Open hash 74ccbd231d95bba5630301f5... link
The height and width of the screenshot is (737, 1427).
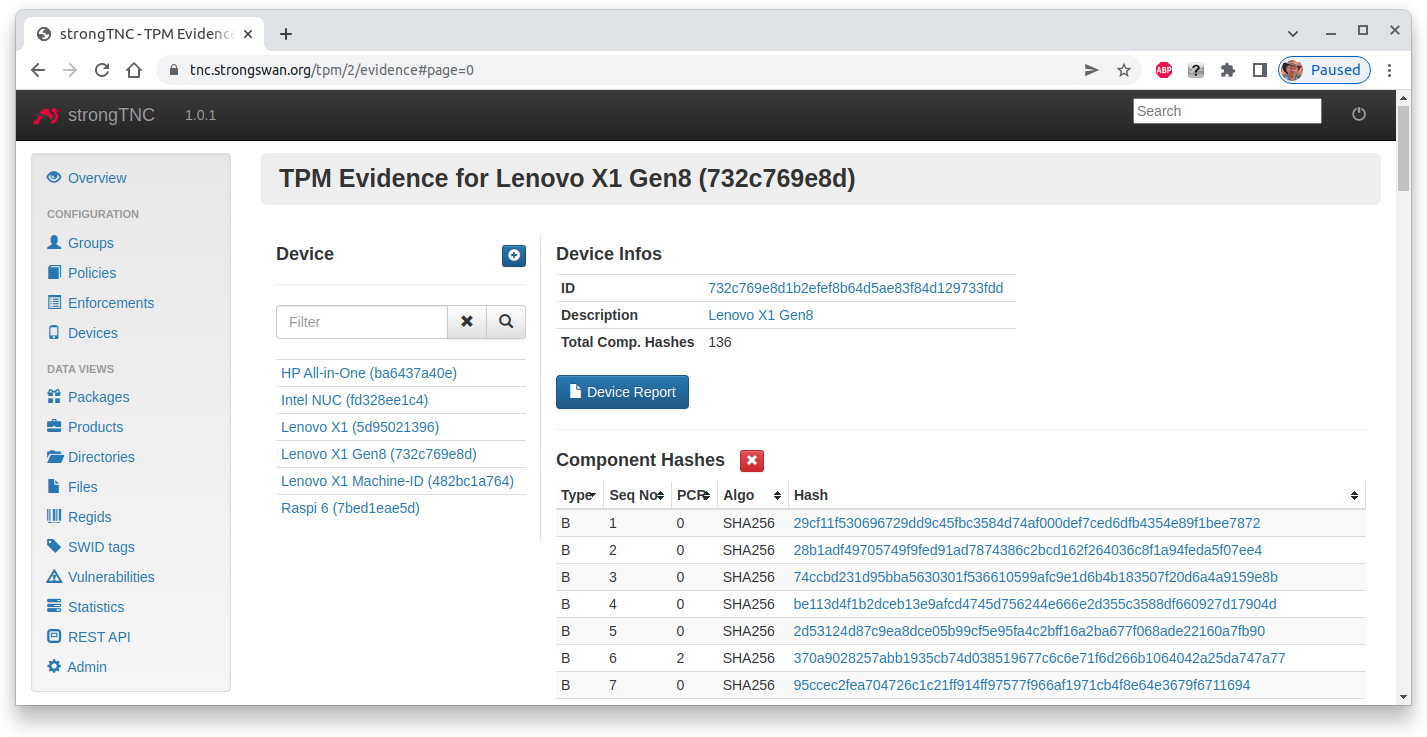point(1035,577)
